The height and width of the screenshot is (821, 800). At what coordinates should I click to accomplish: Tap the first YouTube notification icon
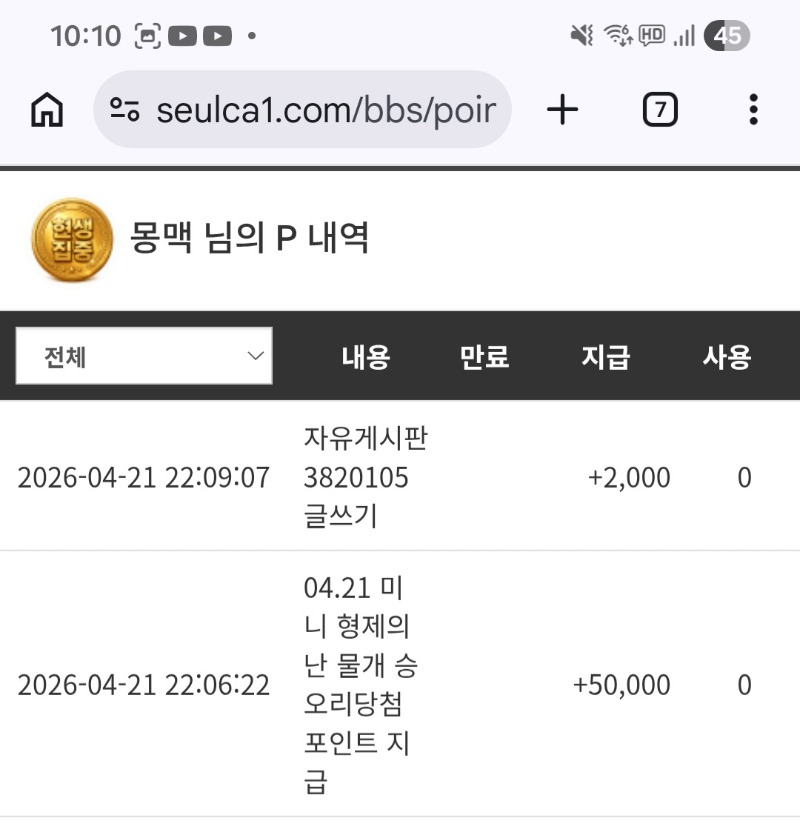click(x=182, y=37)
